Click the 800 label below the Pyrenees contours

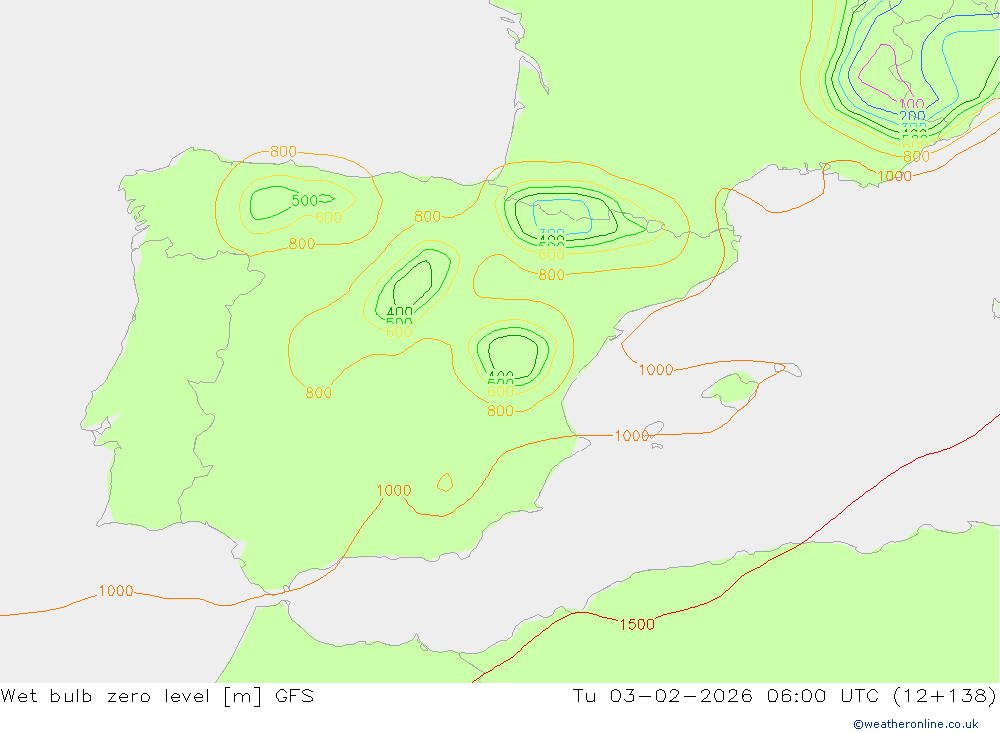[552, 275]
